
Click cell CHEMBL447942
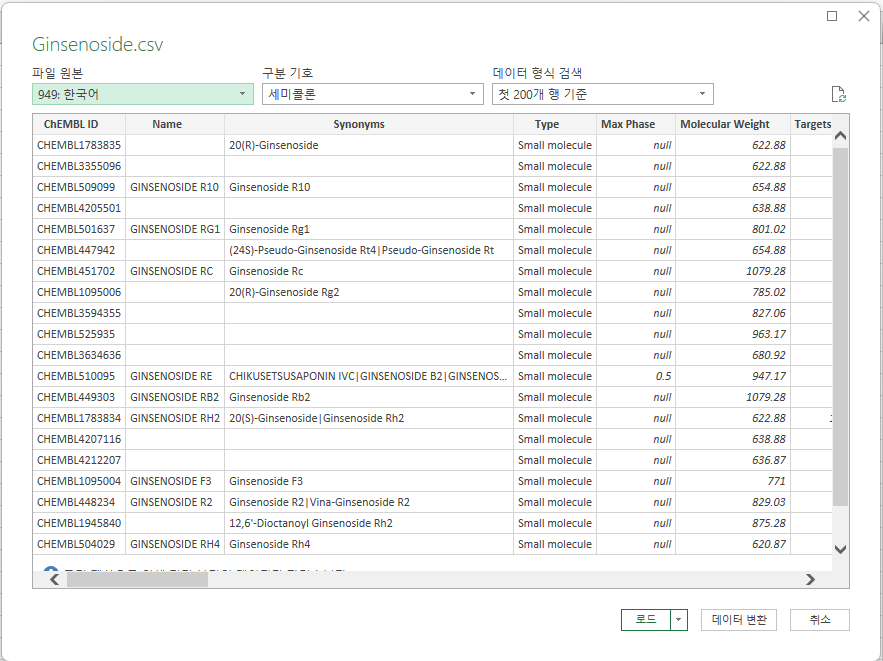coord(79,250)
